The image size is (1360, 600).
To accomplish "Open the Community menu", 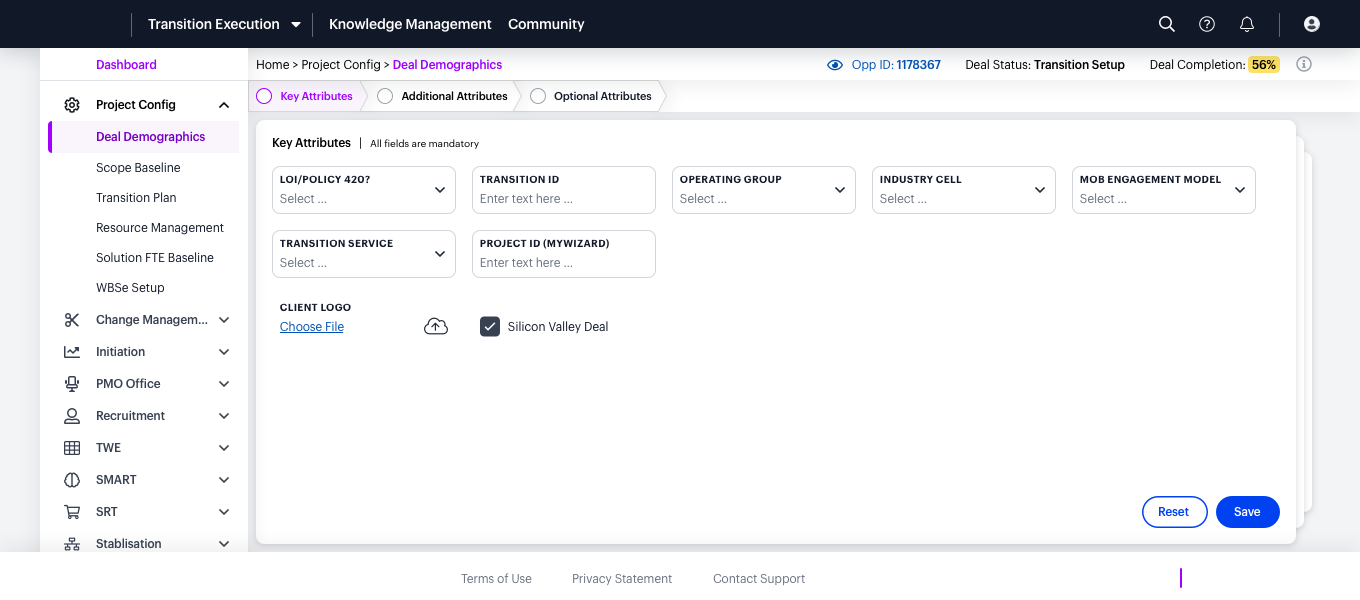I will tap(546, 24).
